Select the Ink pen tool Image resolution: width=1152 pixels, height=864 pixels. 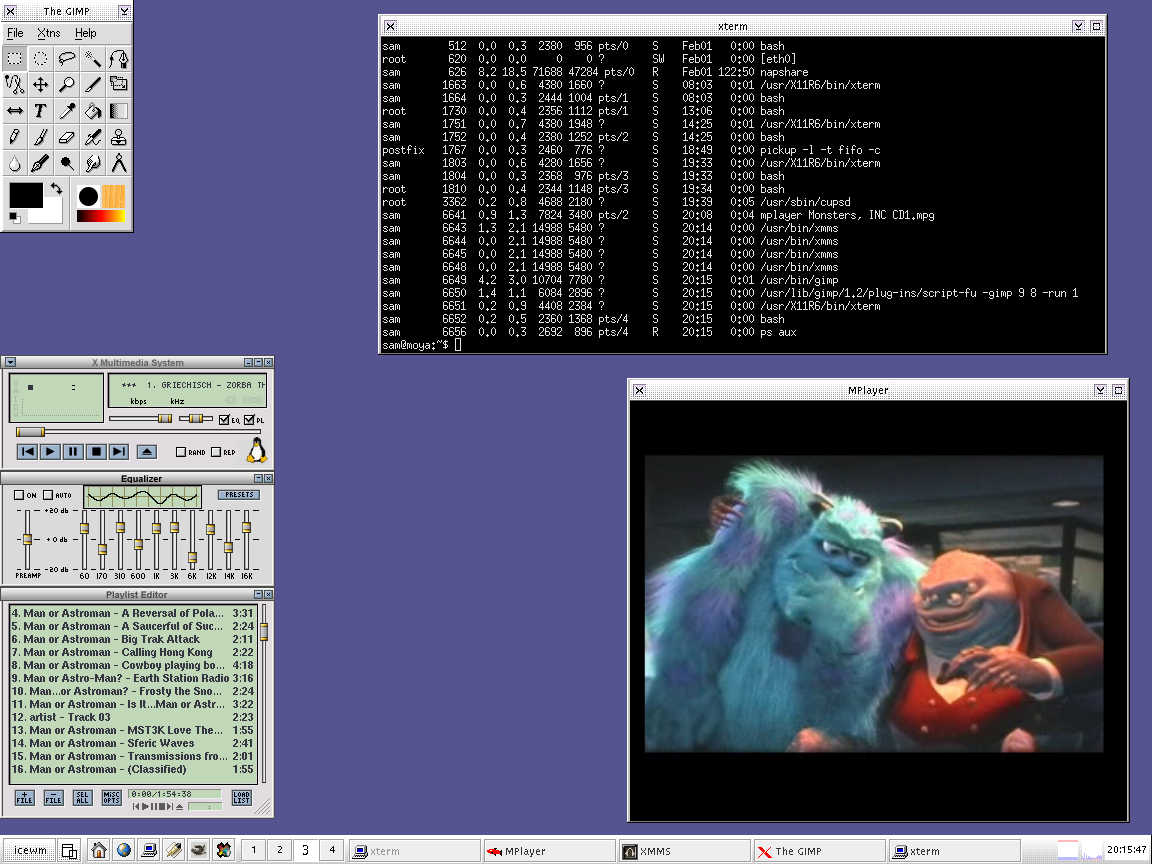(40, 163)
